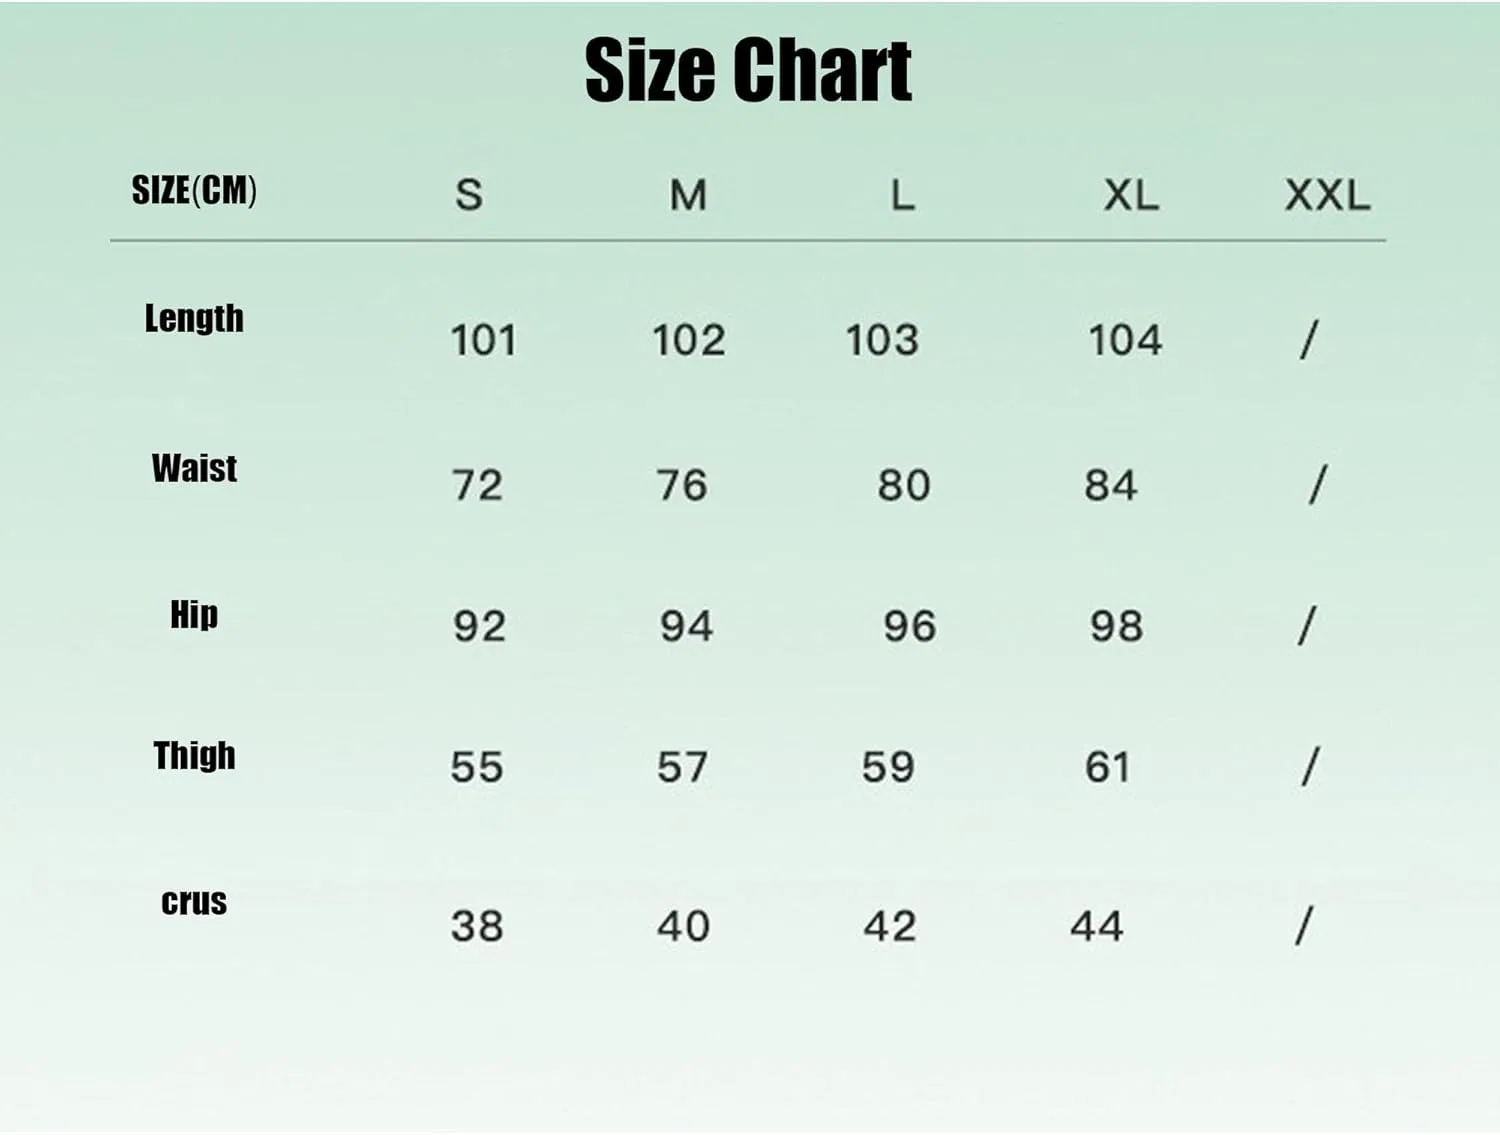Click the Waist value 76 for M

coord(682,485)
